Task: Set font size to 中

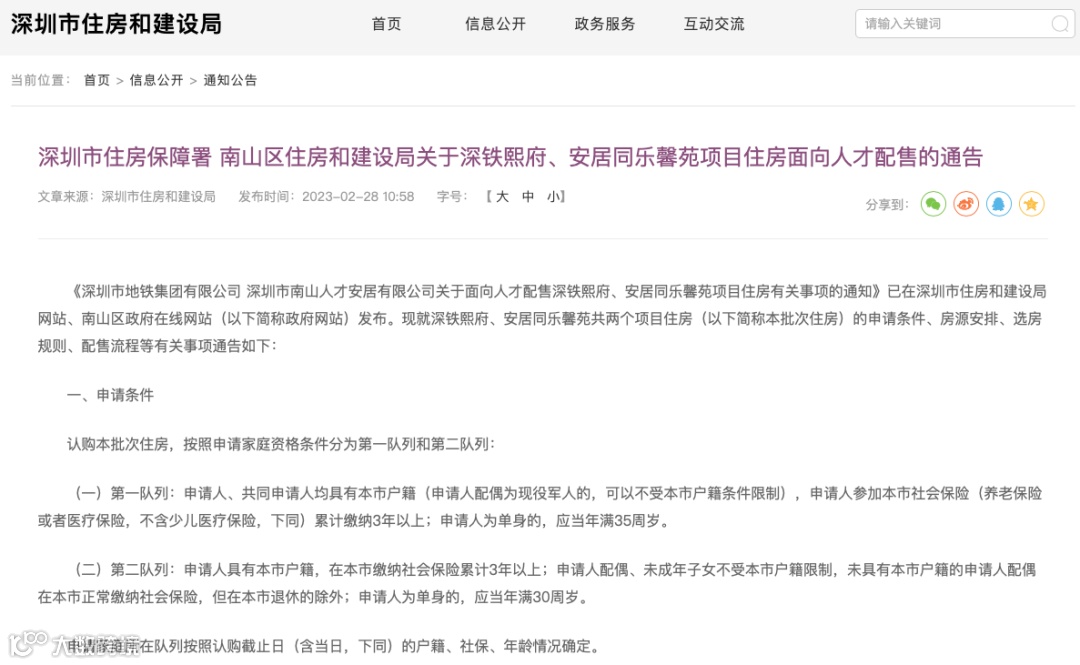Action: point(528,197)
